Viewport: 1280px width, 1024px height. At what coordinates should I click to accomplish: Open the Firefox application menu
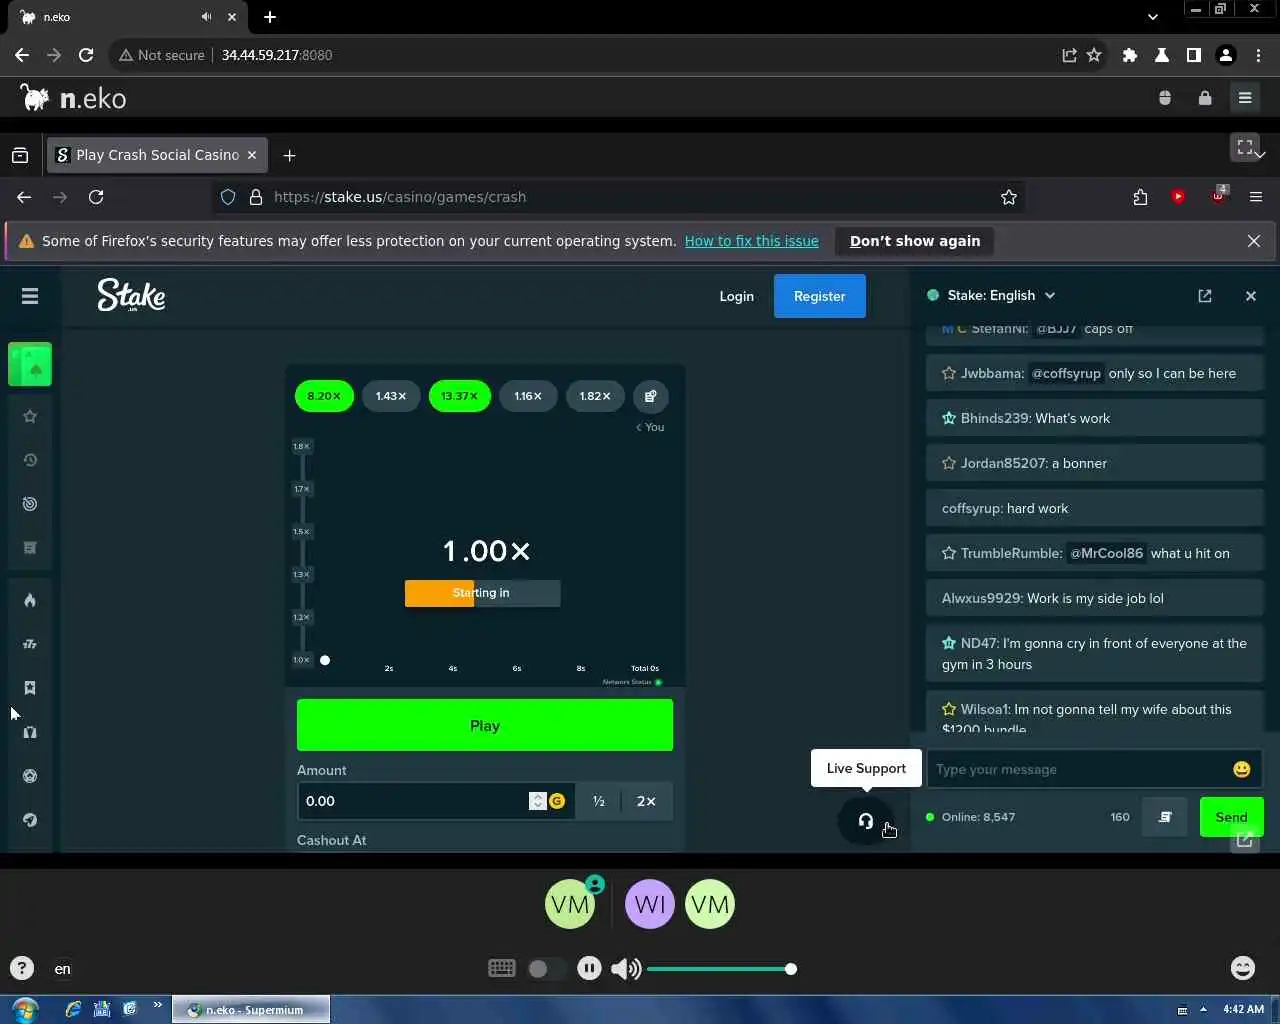1256,197
